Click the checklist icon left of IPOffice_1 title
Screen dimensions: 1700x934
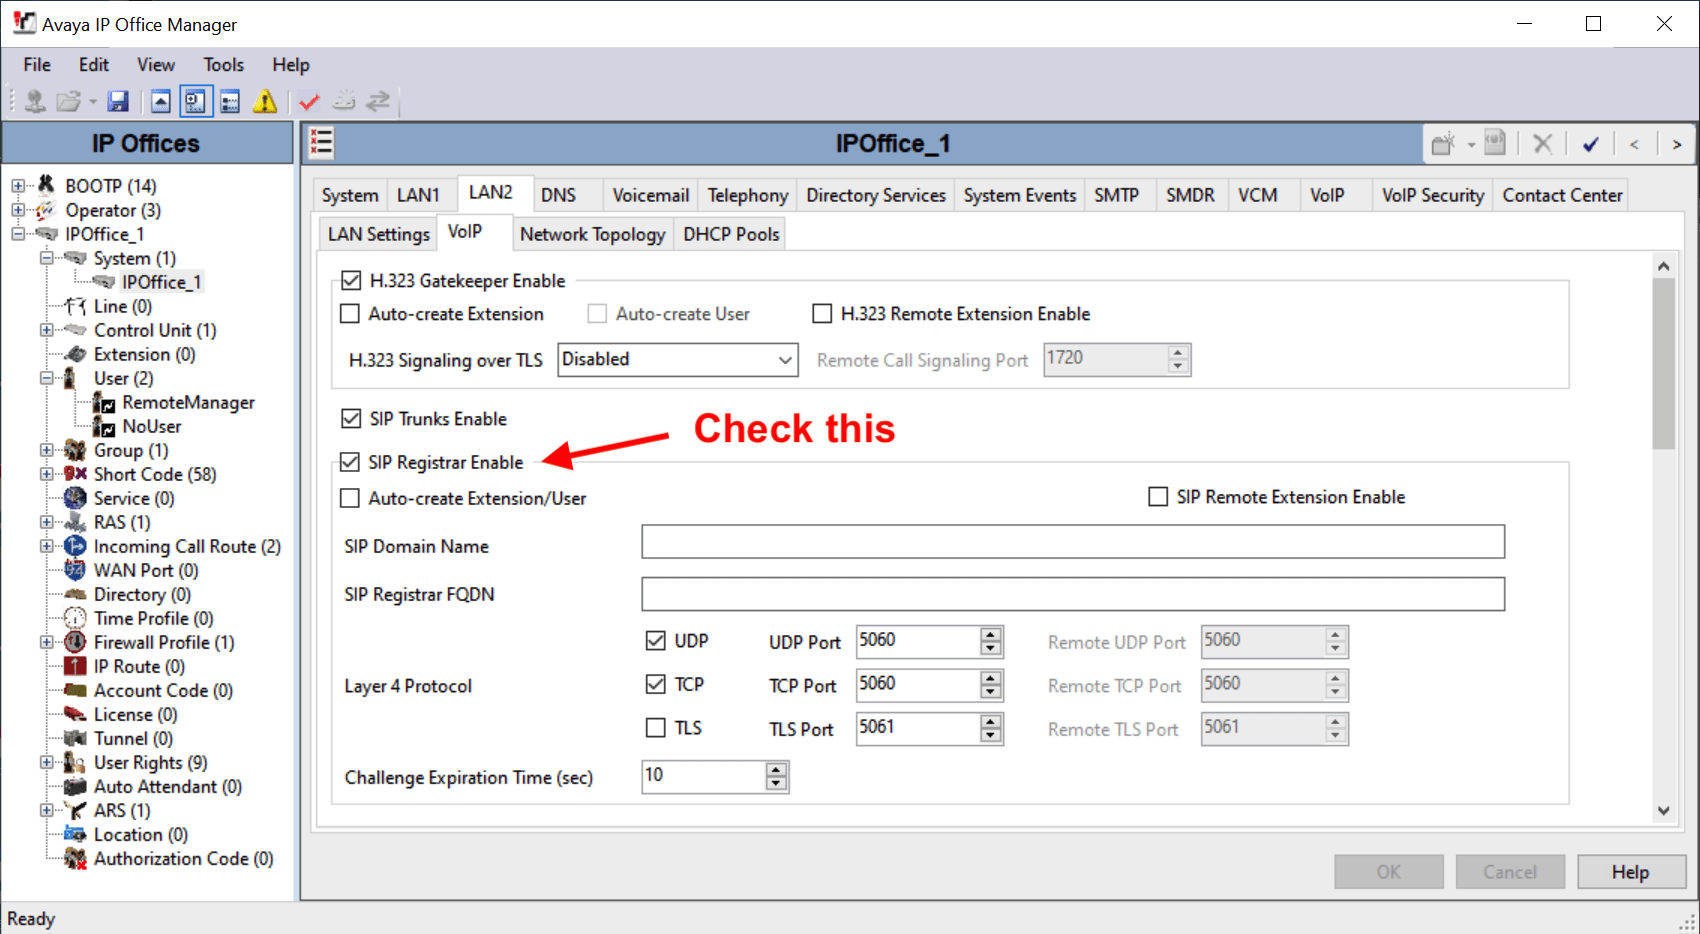click(x=321, y=143)
